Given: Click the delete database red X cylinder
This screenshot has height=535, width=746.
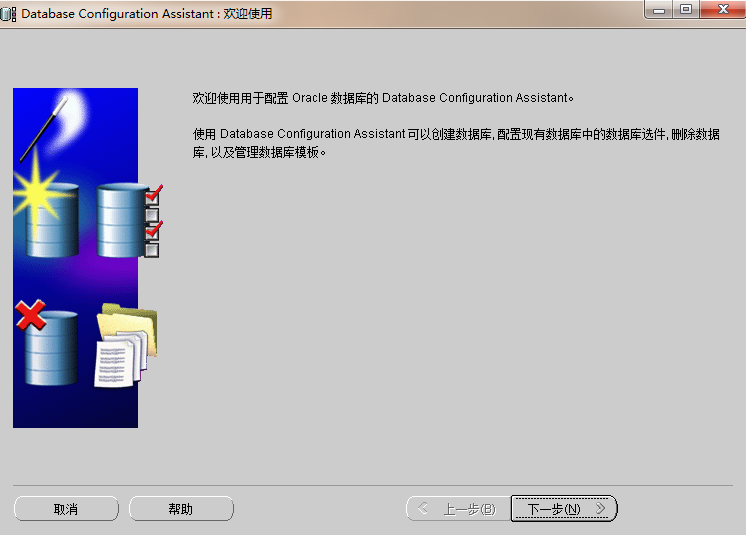Looking at the screenshot, I should tap(47, 342).
